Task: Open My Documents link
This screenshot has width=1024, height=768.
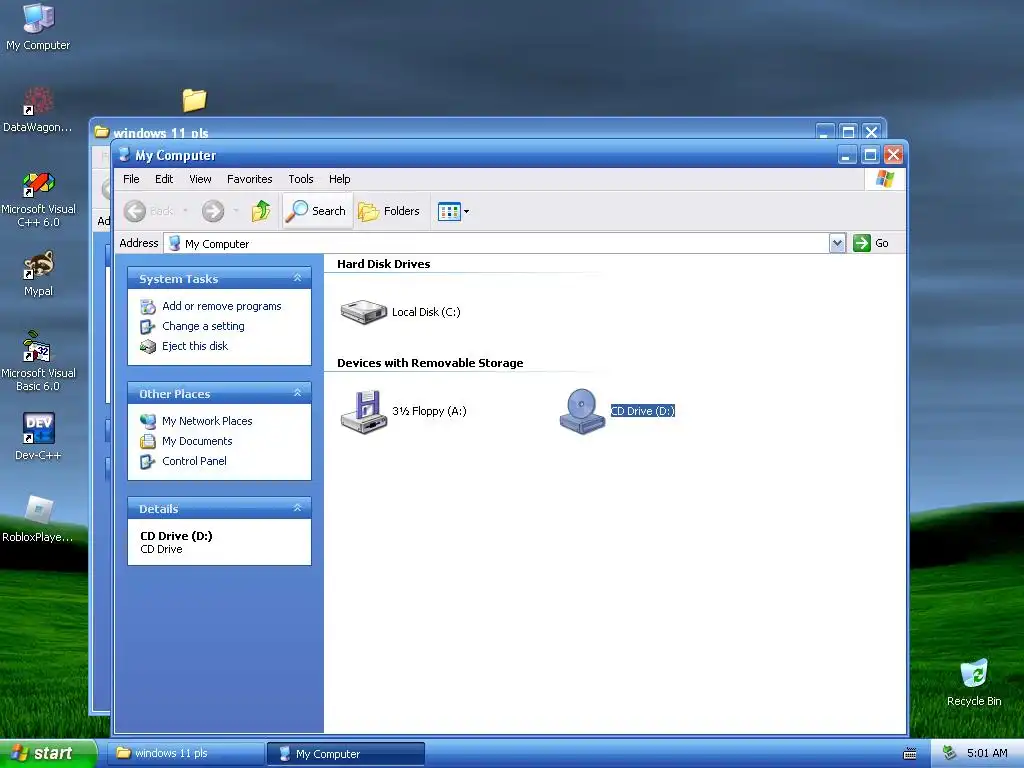Action: click(x=197, y=441)
